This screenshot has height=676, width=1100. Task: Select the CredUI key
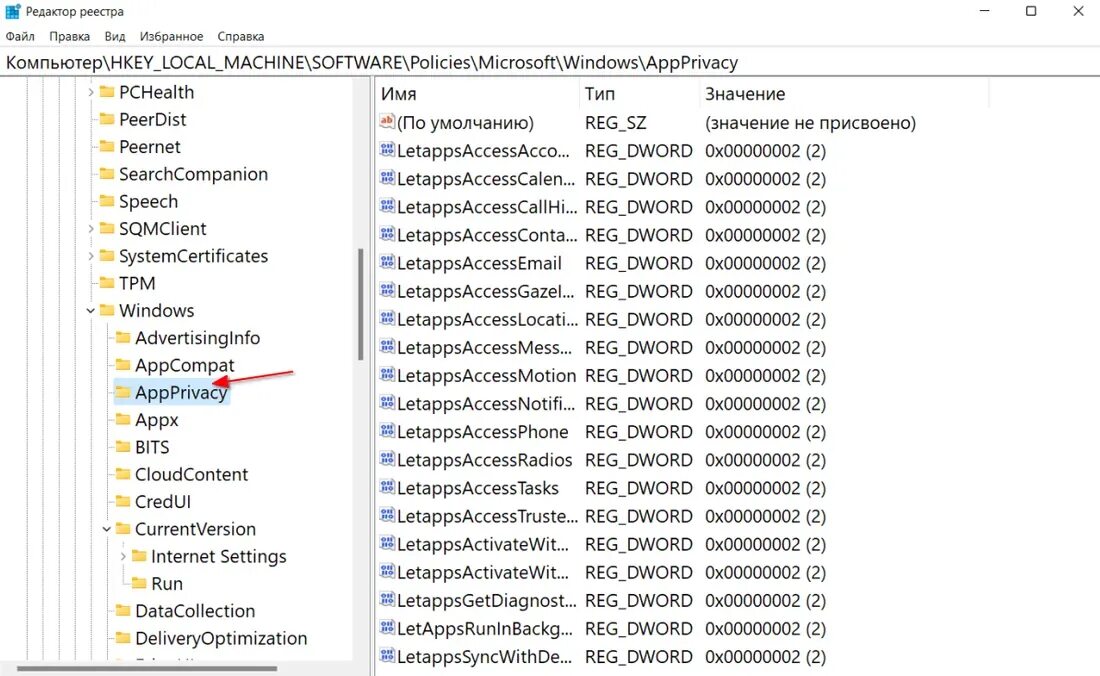[163, 502]
